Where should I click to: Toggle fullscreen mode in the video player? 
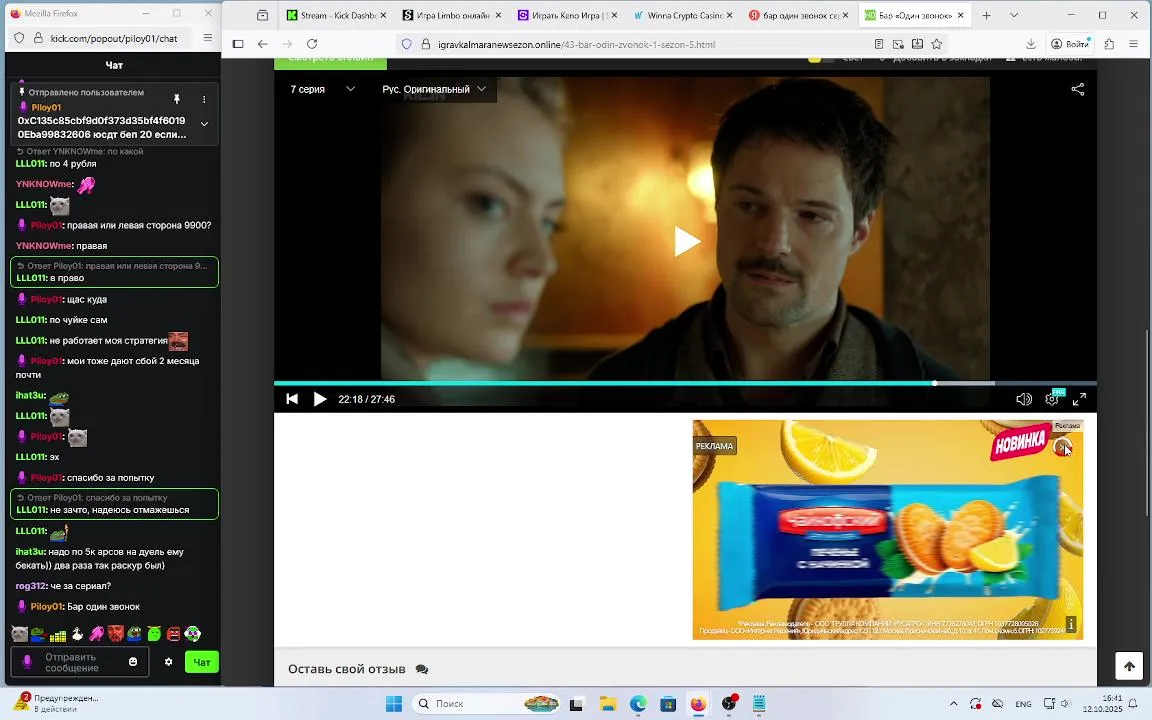point(1079,399)
